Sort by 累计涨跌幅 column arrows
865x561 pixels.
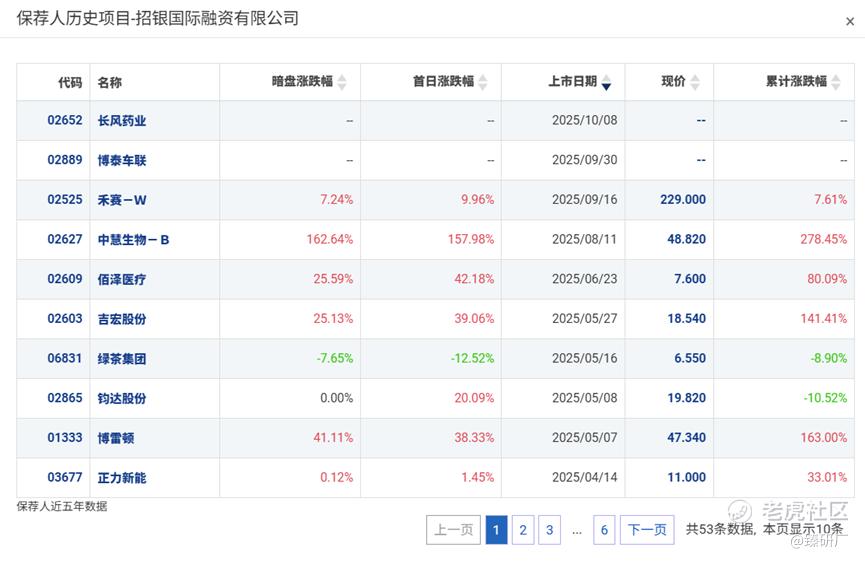pyautogui.click(x=836, y=82)
